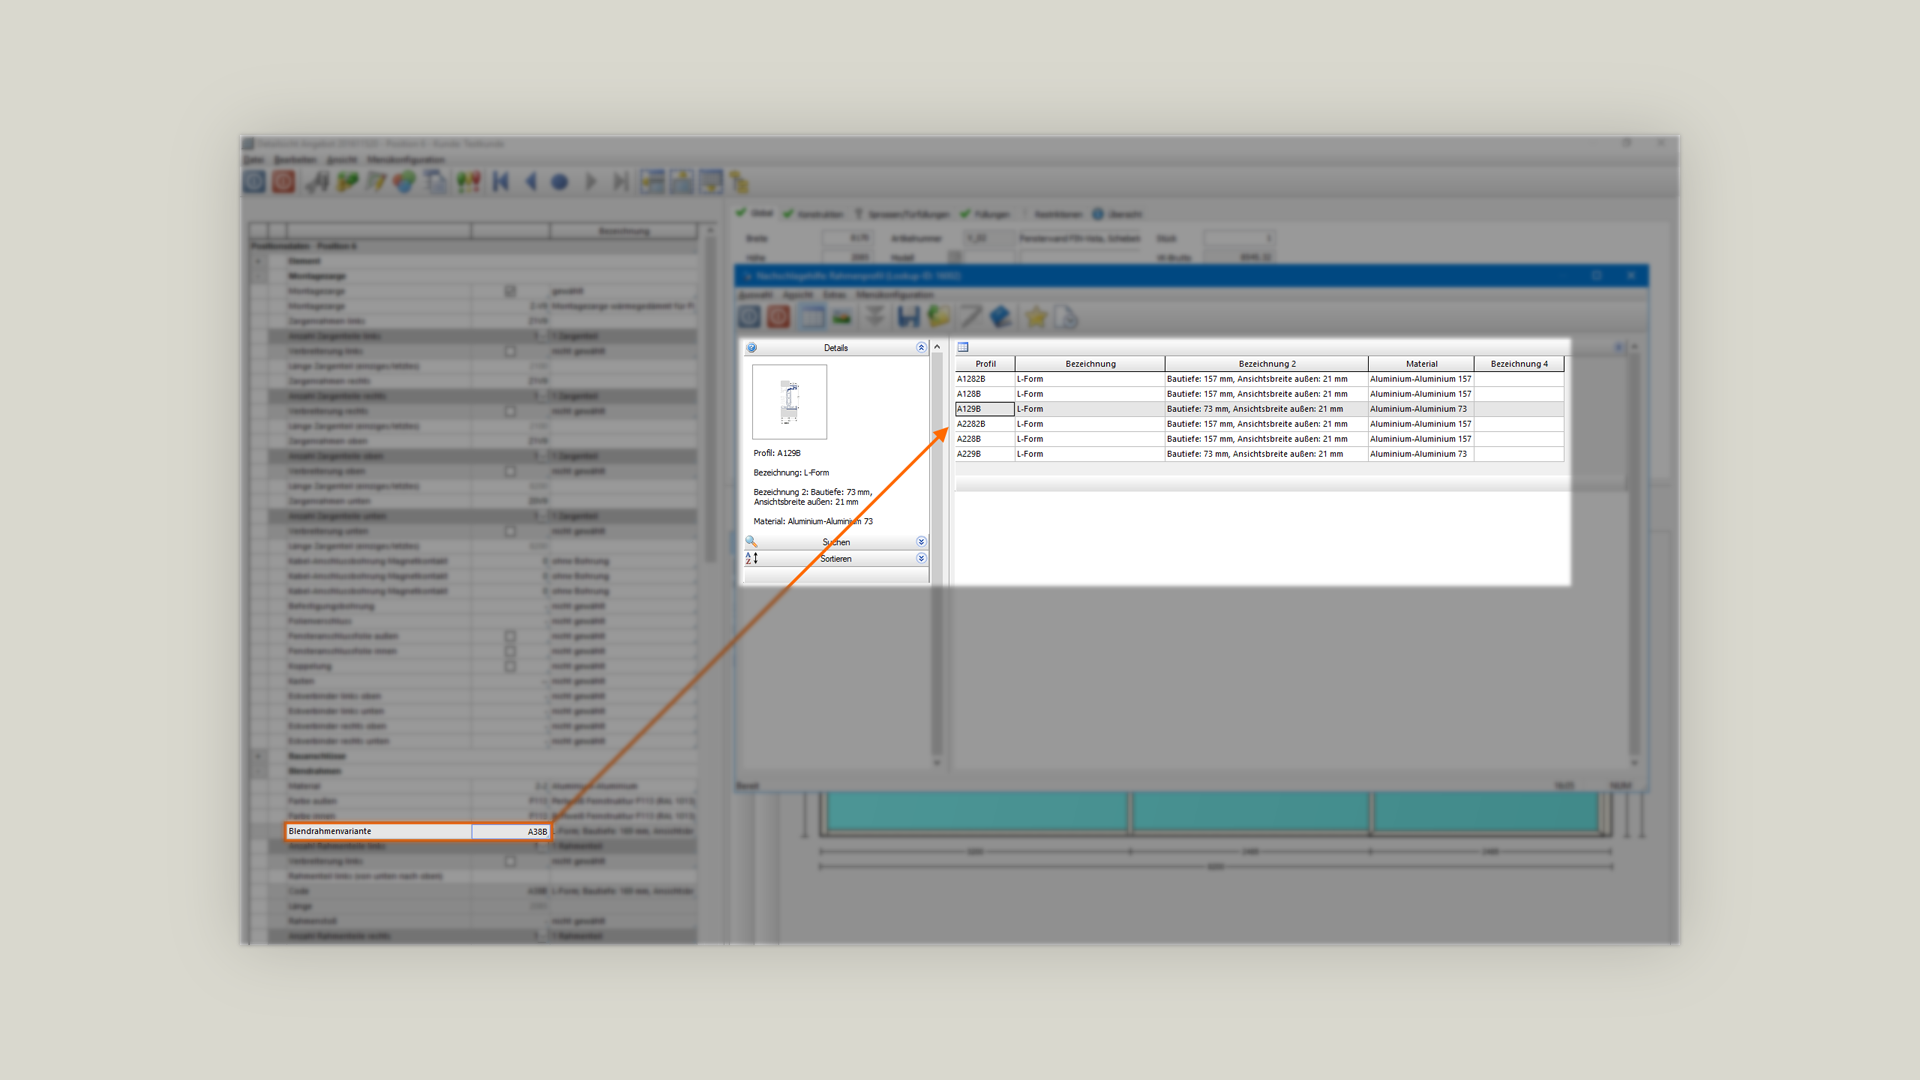1920x1080 pixels.
Task: Sort by the Material column header
Action: click(1421, 364)
